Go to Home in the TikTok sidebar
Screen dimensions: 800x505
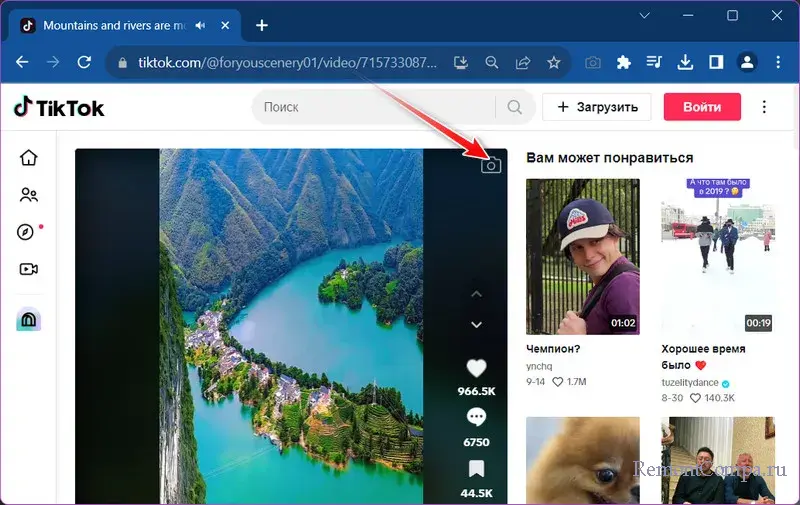pyautogui.click(x=28, y=158)
